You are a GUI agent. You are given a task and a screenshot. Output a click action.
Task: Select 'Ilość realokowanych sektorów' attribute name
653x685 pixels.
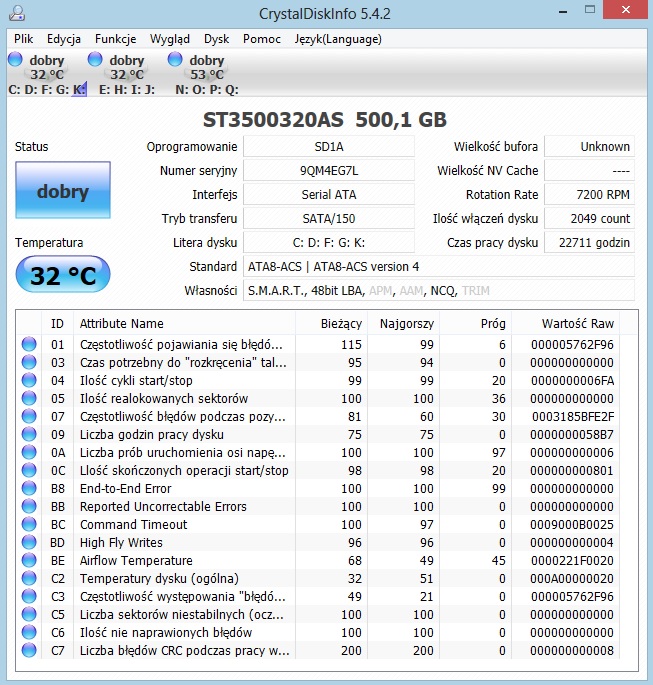click(x=164, y=398)
